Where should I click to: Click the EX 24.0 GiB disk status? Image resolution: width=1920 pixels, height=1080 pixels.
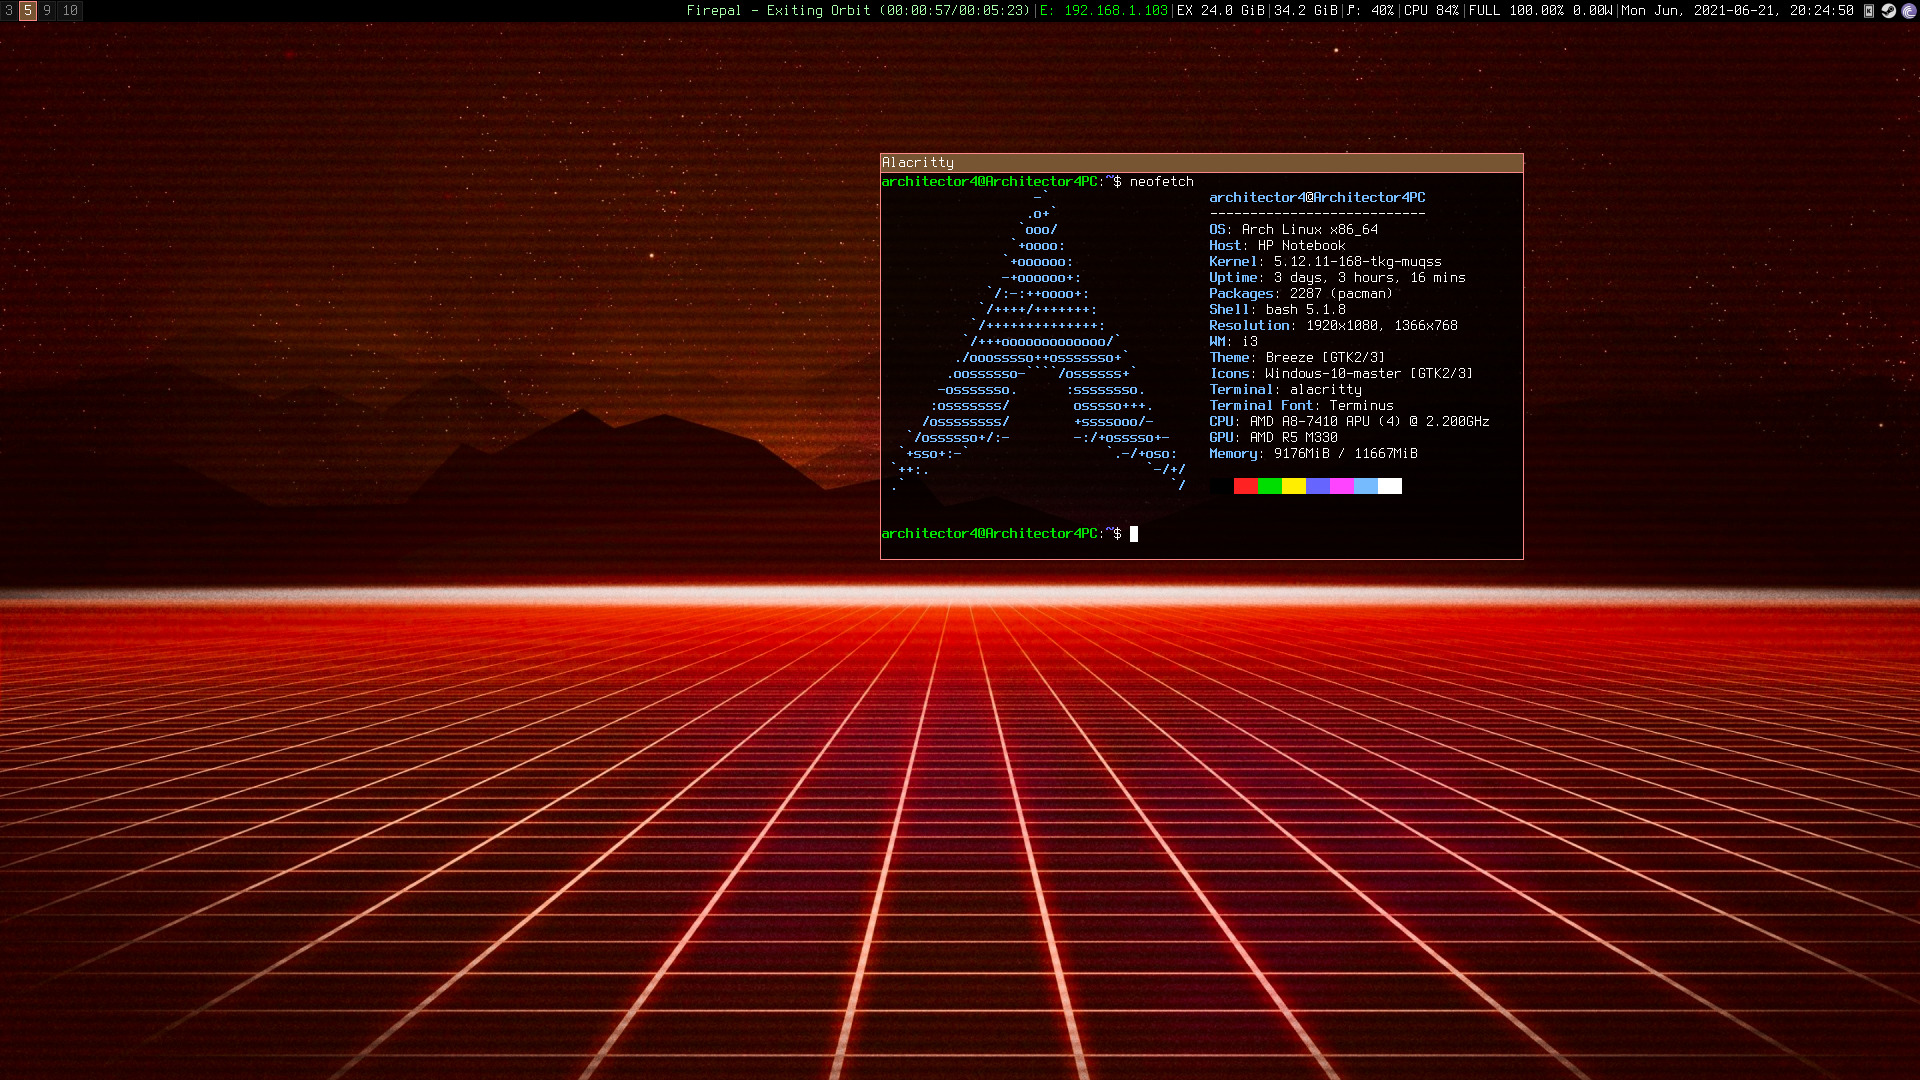pyautogui.click(x=1221, y=11)
